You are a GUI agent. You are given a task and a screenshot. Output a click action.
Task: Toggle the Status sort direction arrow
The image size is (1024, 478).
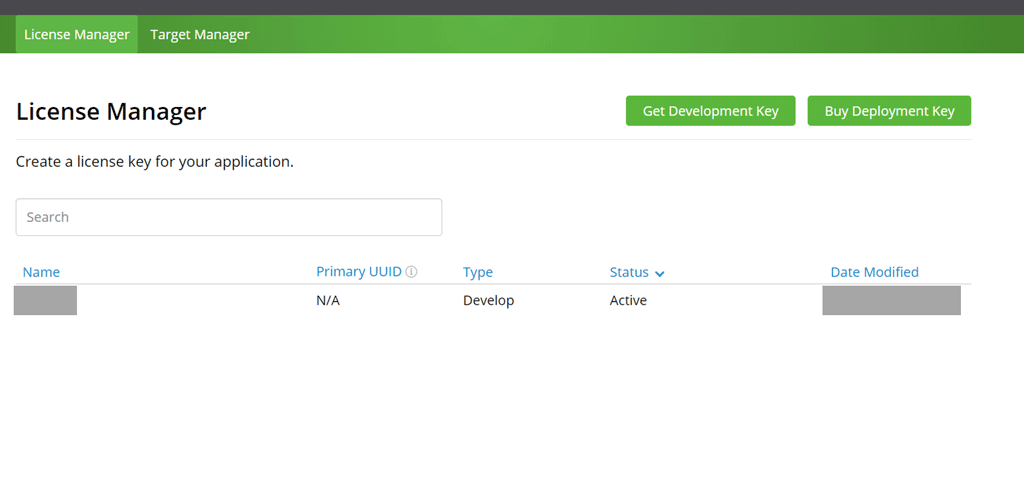(660, 274)
